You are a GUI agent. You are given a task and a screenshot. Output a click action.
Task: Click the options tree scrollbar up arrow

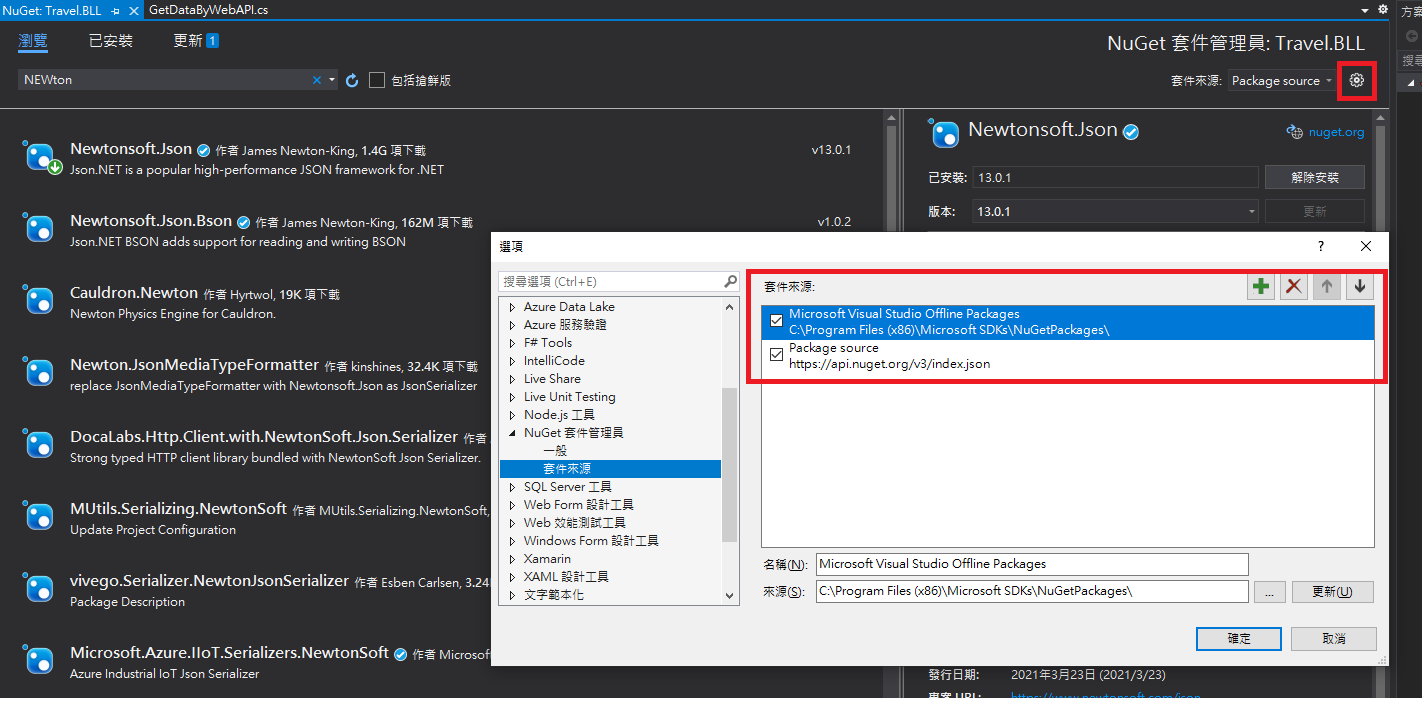[x=730, y=308]
